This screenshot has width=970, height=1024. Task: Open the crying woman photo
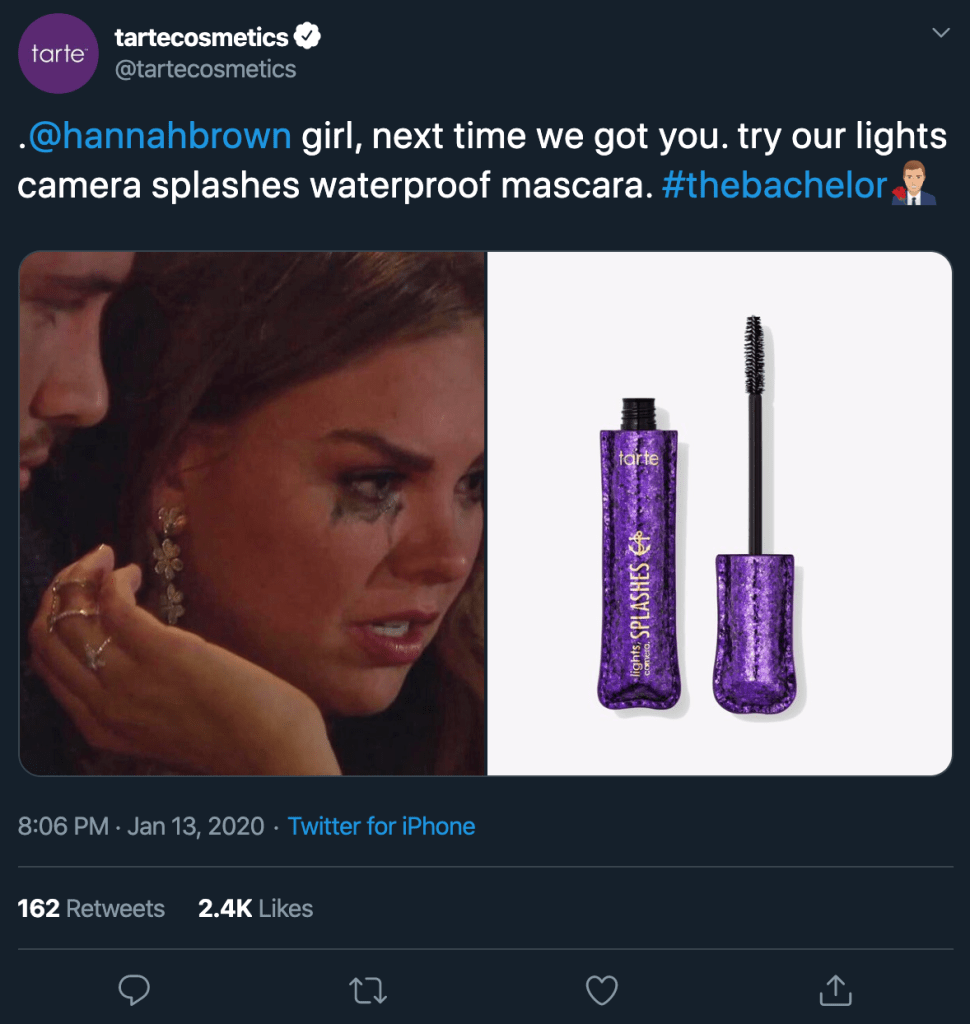[x=252, y=513]
